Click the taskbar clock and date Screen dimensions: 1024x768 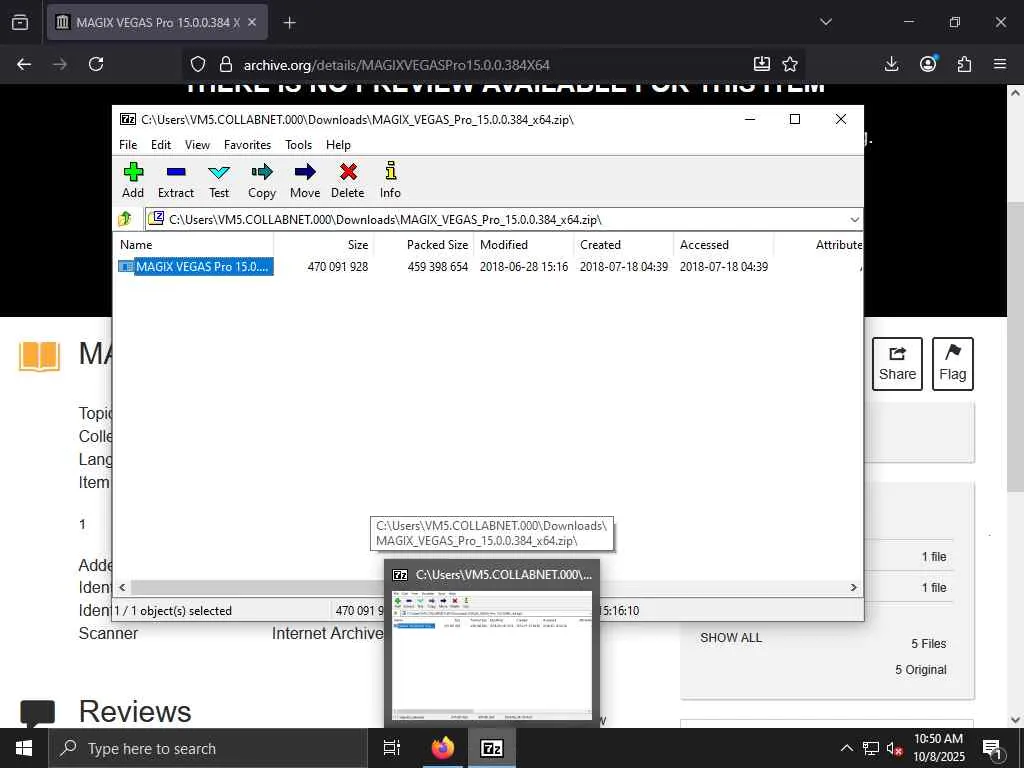[x=938, y=748]
